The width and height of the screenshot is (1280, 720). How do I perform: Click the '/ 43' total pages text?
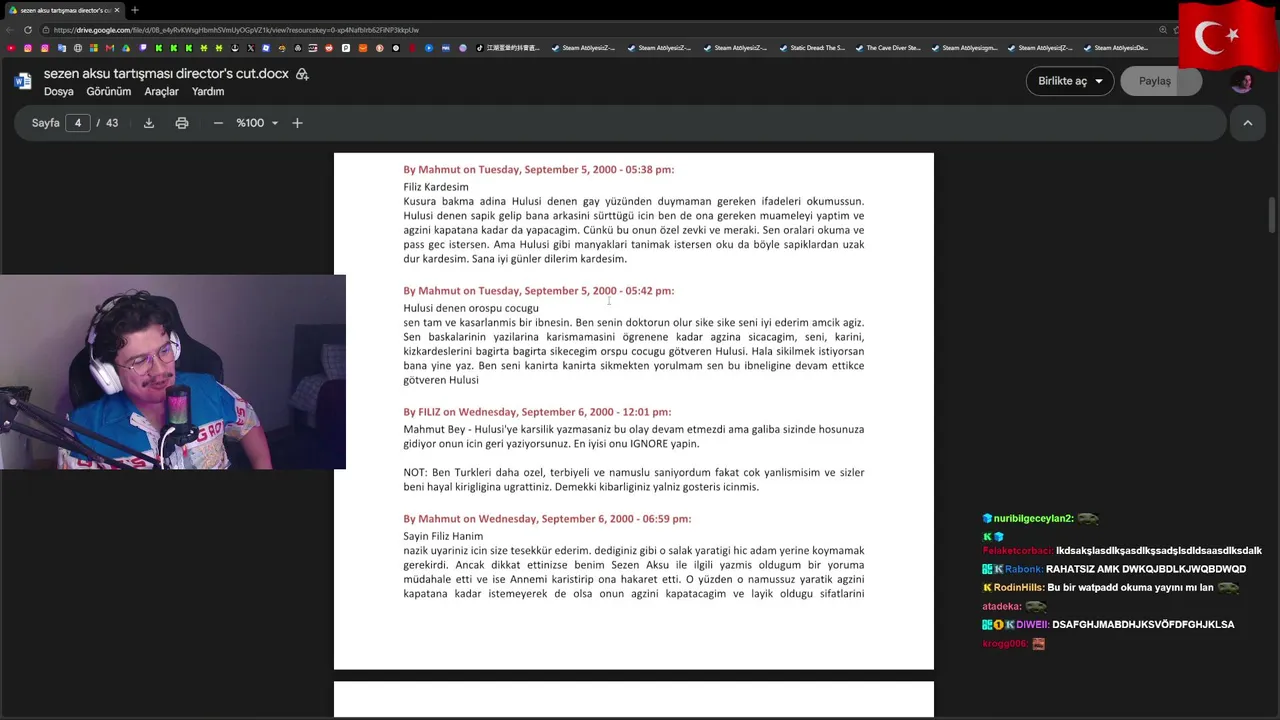click(x=107, y=123)
